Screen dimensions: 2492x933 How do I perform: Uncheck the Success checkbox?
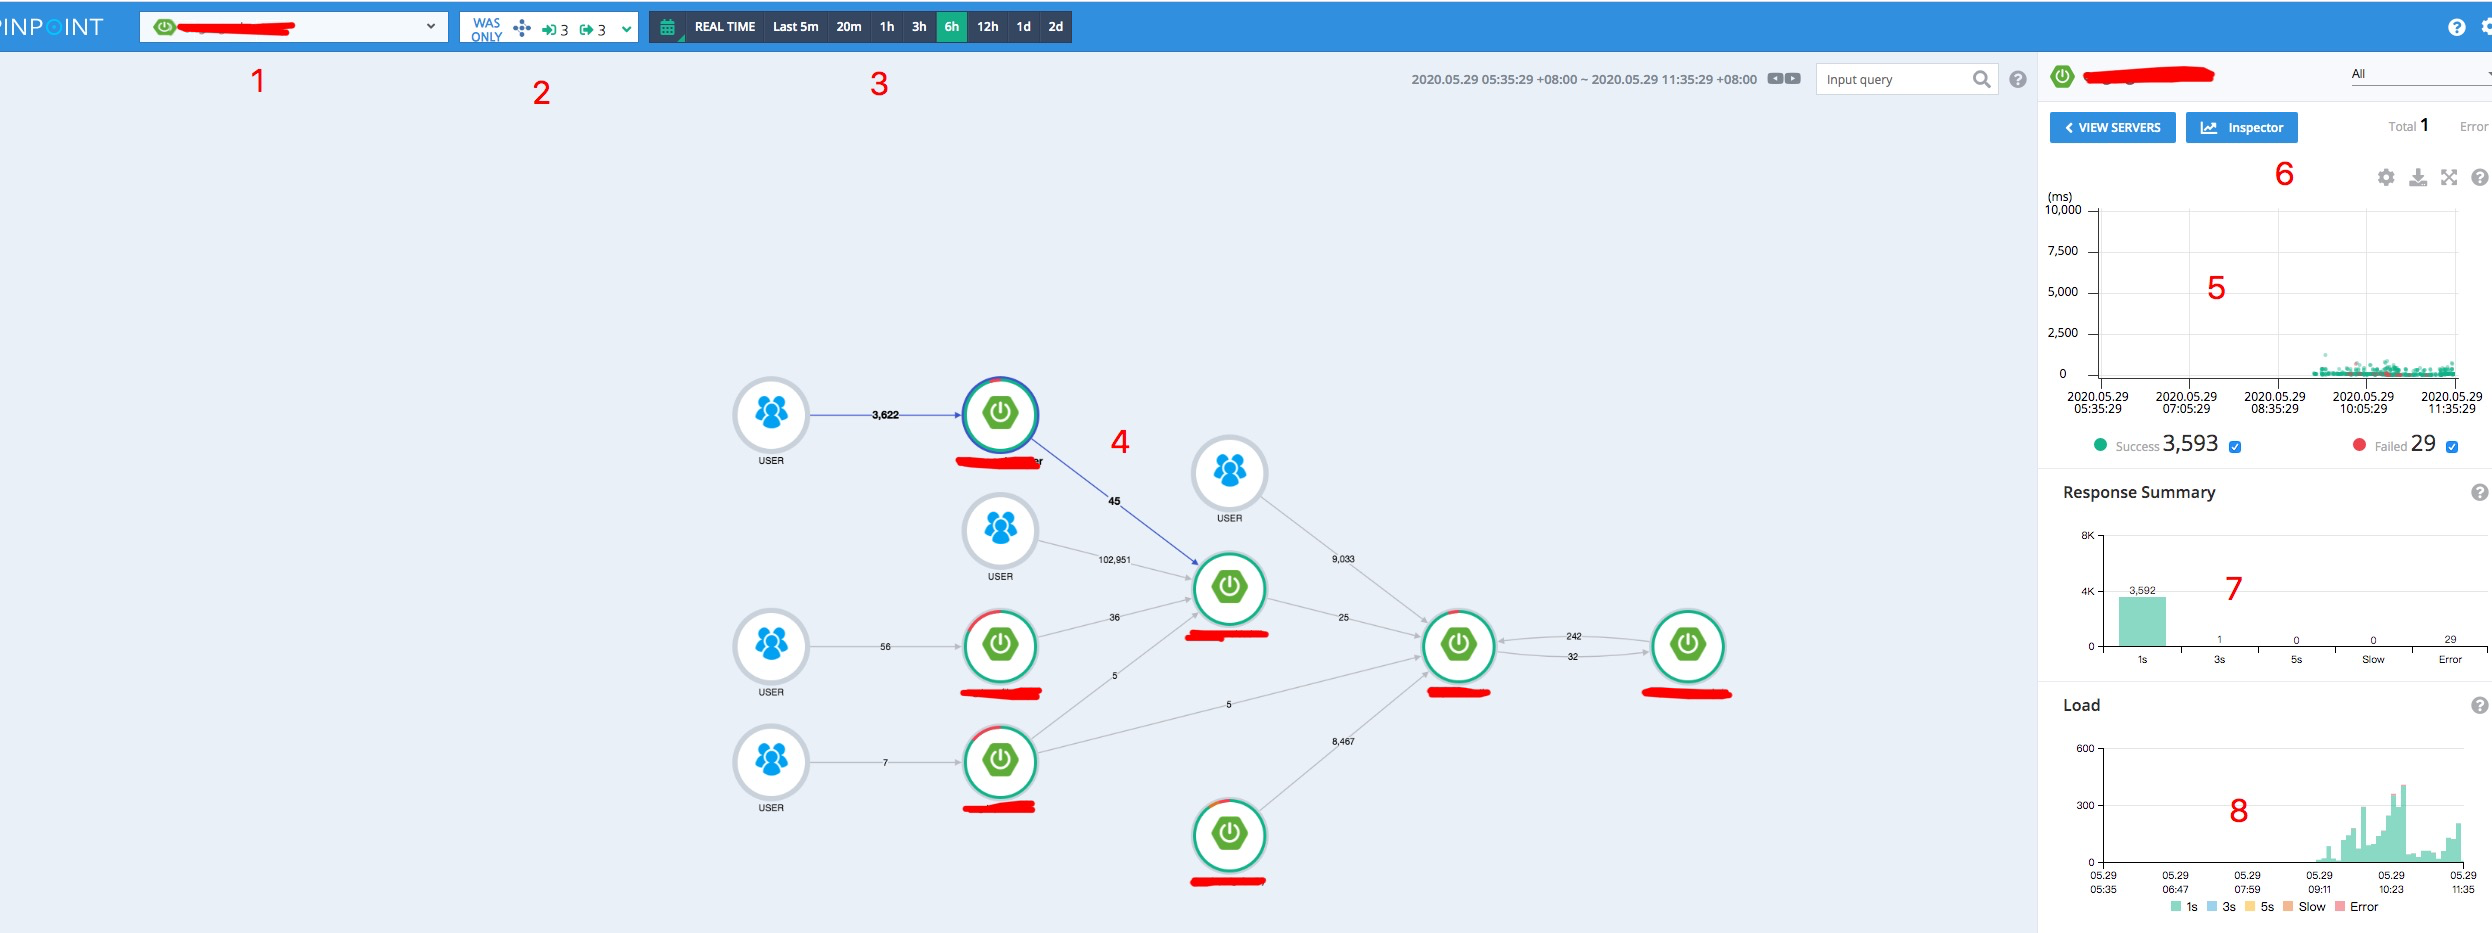[x=2235, y=447]
